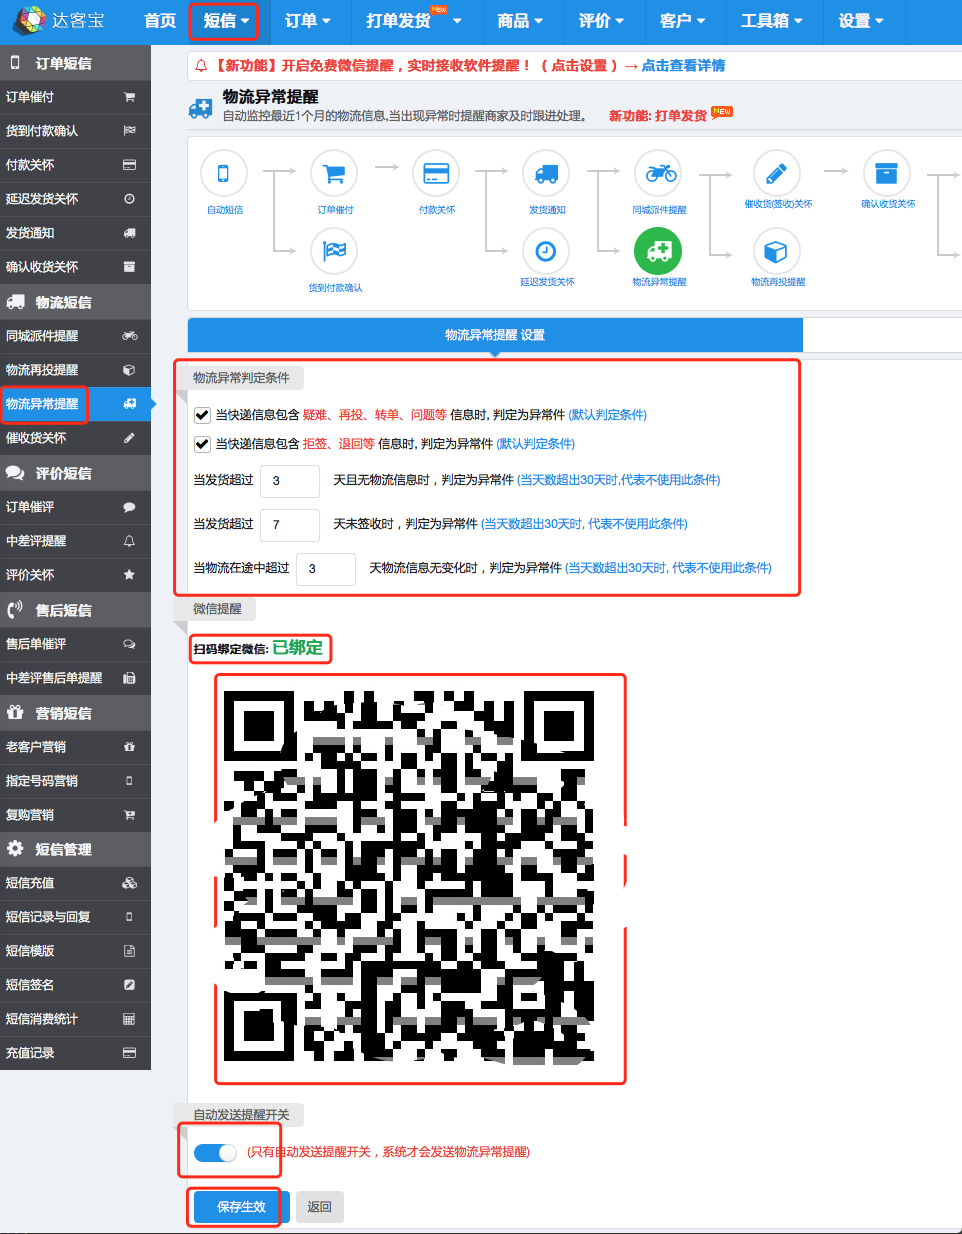Screen dimensions: 962x1234
Task: Click truck icon beside sidebar 发货通知
Action: pyautogui.click(x=129, y=233)
